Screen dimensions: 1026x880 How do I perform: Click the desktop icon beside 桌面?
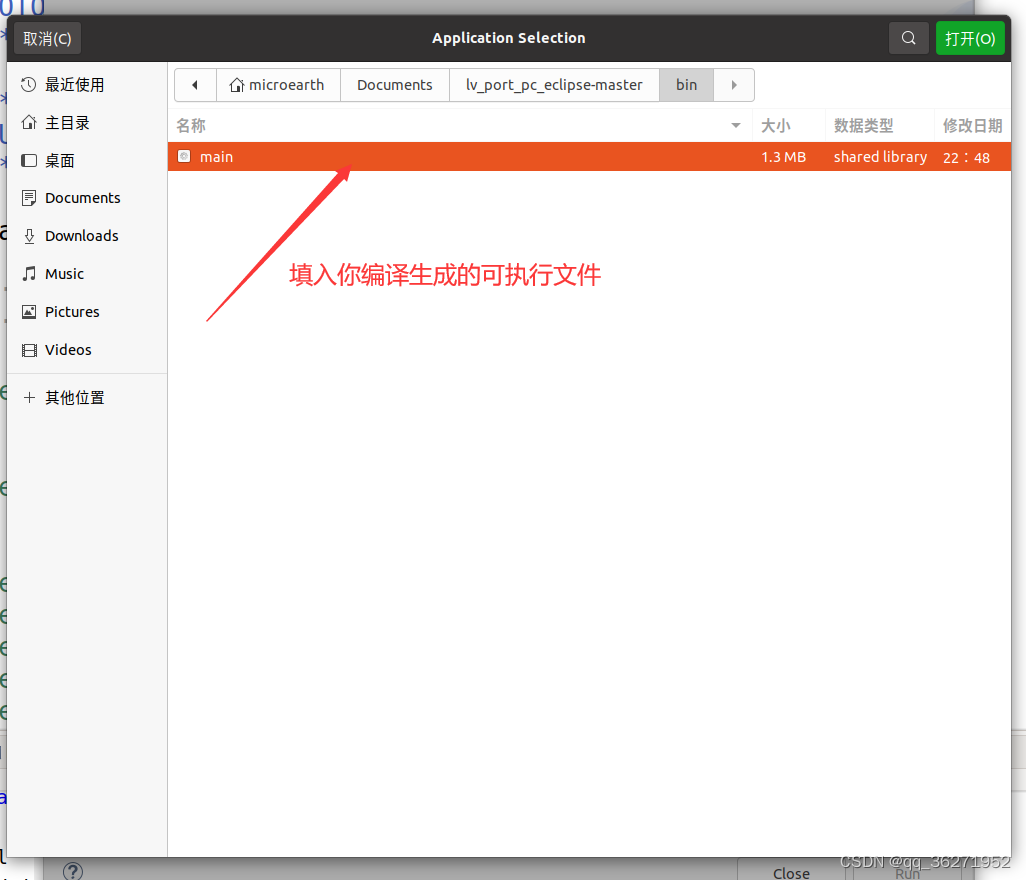pyautogui.click(x=26, y=160)
